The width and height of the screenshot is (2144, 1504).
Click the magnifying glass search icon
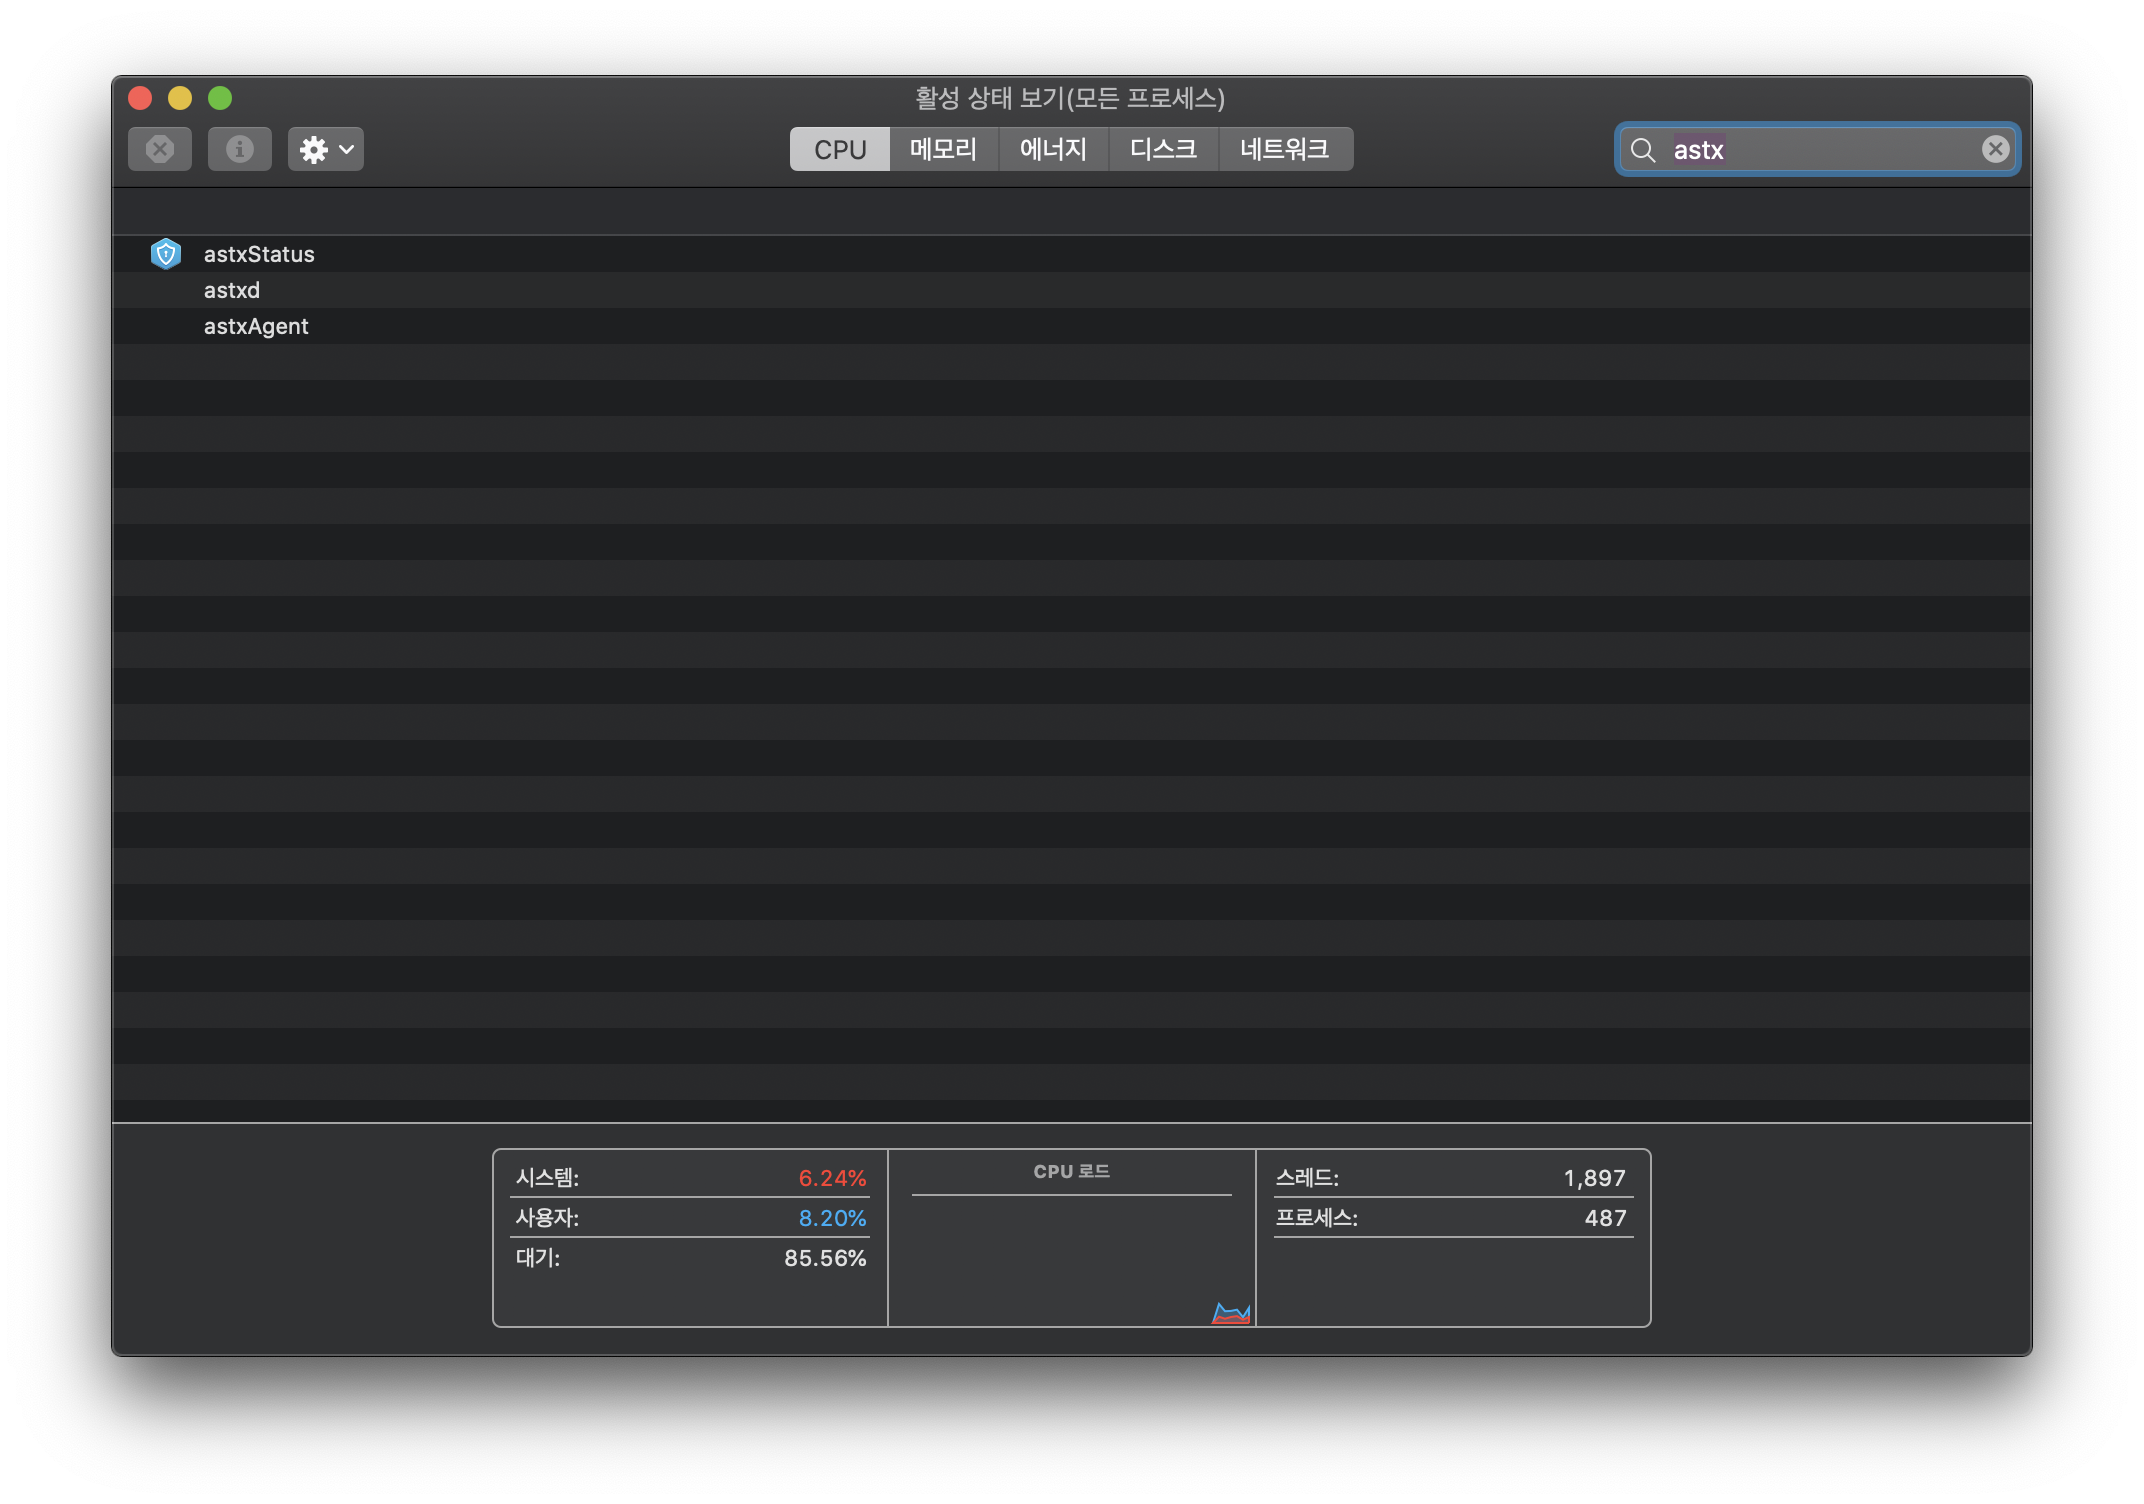[x=1642, y=150]
